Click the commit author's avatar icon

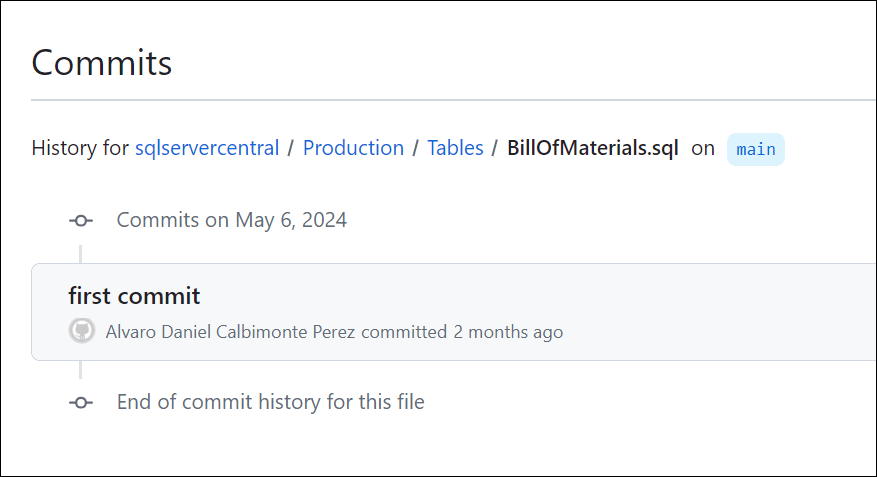[82, 331]
